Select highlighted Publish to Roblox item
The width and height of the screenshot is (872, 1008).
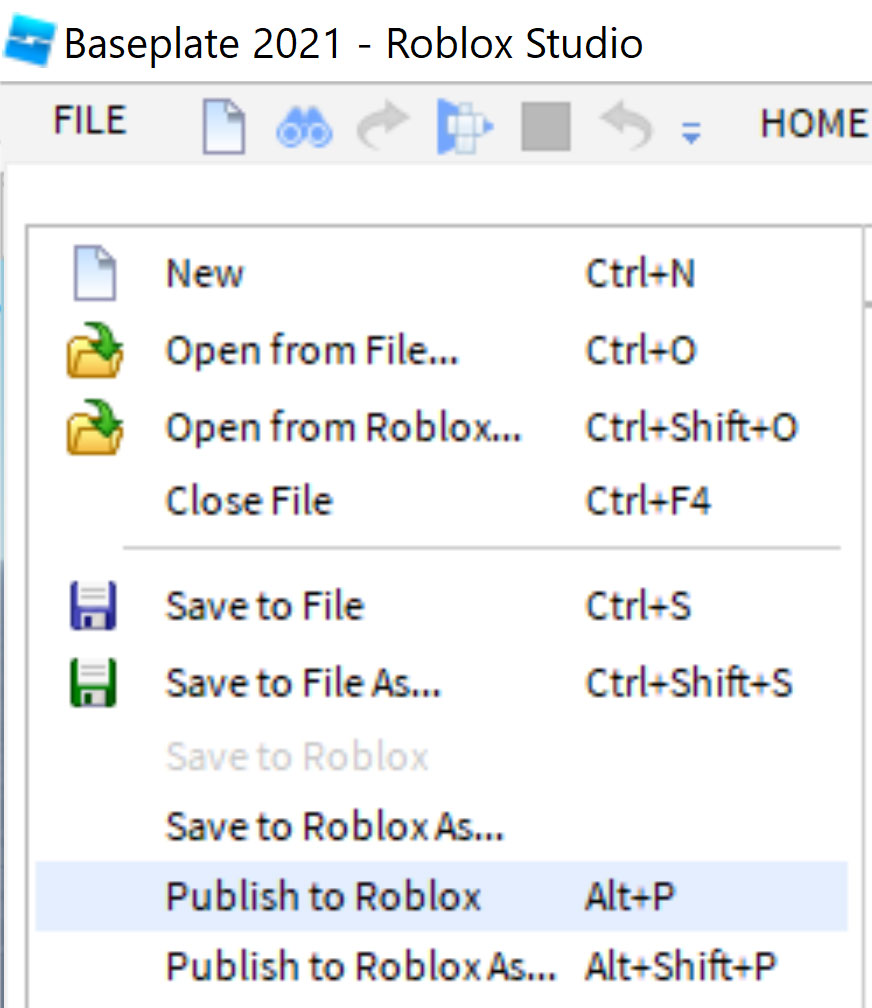point(441,896)
